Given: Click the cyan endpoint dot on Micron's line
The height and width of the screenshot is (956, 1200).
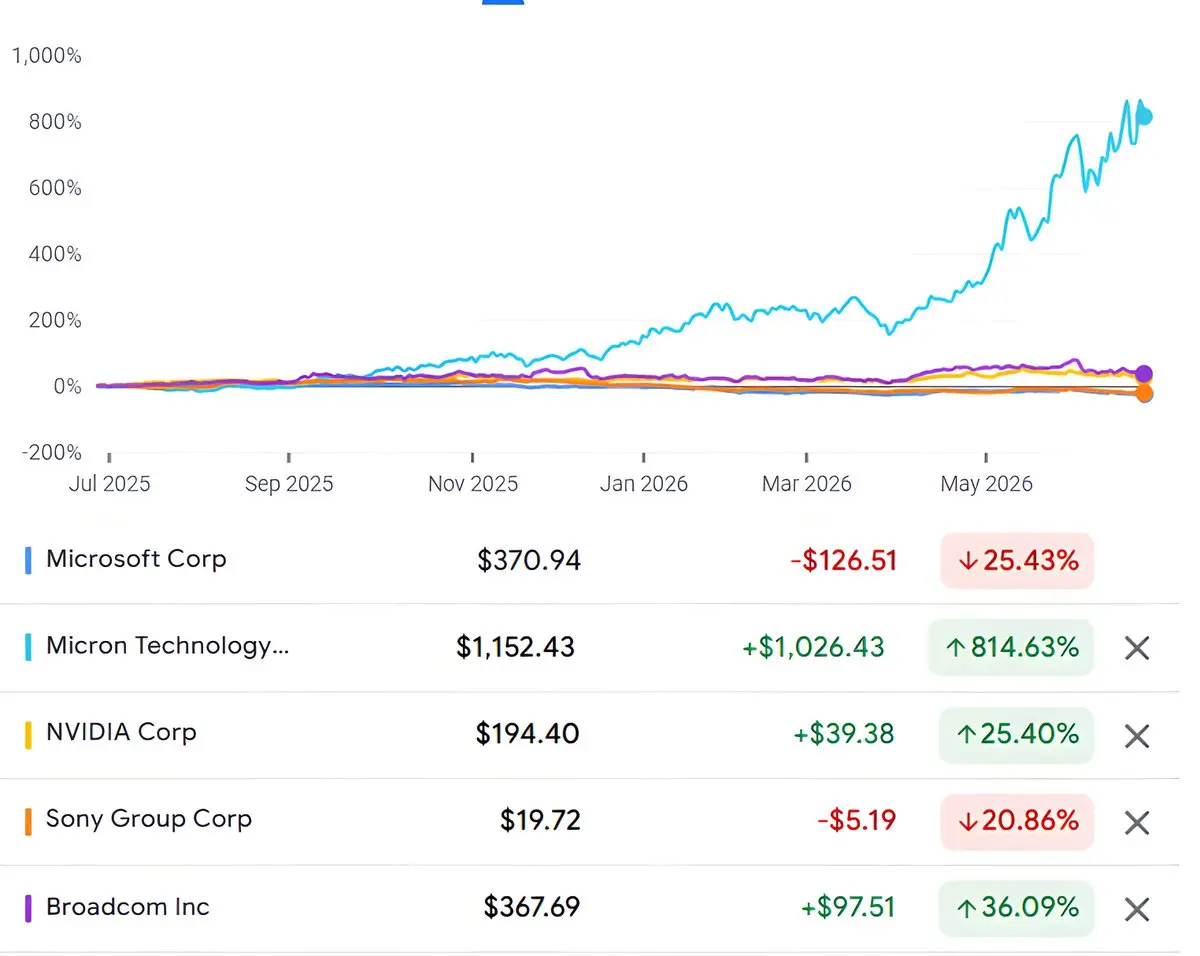Looking at the screenshot, I should pyautogui.click(x=1145, y=116).
